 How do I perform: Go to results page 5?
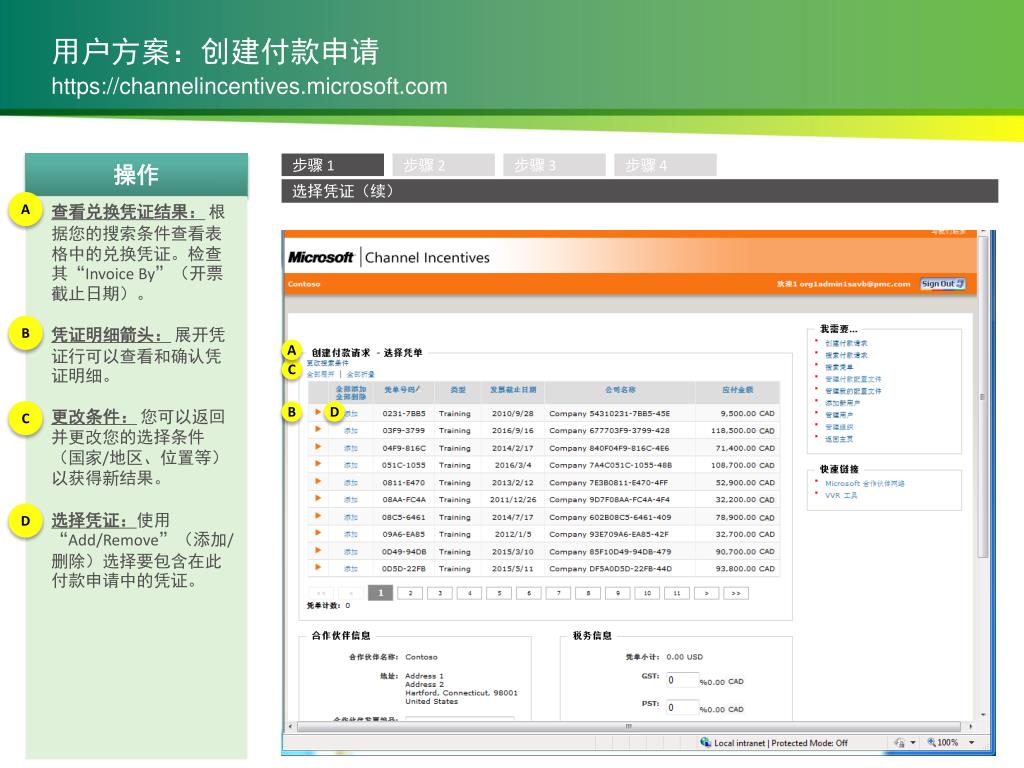[x=500, y=593]
